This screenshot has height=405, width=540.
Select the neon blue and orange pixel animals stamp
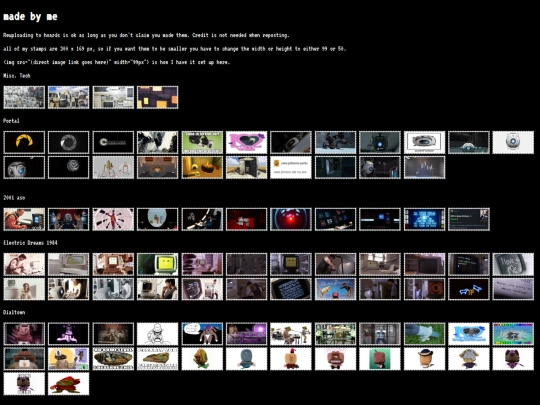469,289
